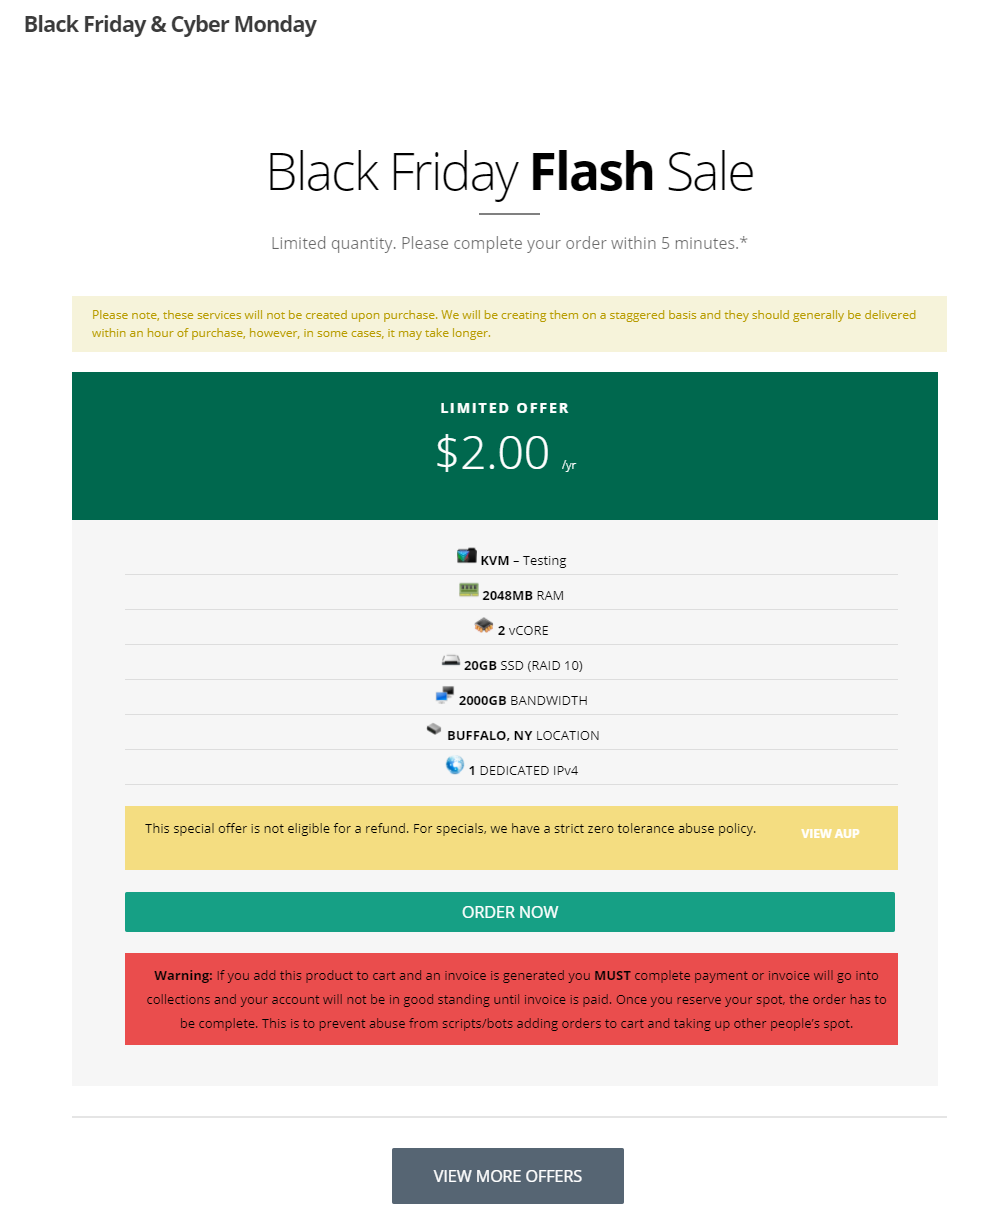Click the 2000GB BANDWIDTH spec text
The width and height of the screenshot is (994, 1227).
[x=523, y=701]
